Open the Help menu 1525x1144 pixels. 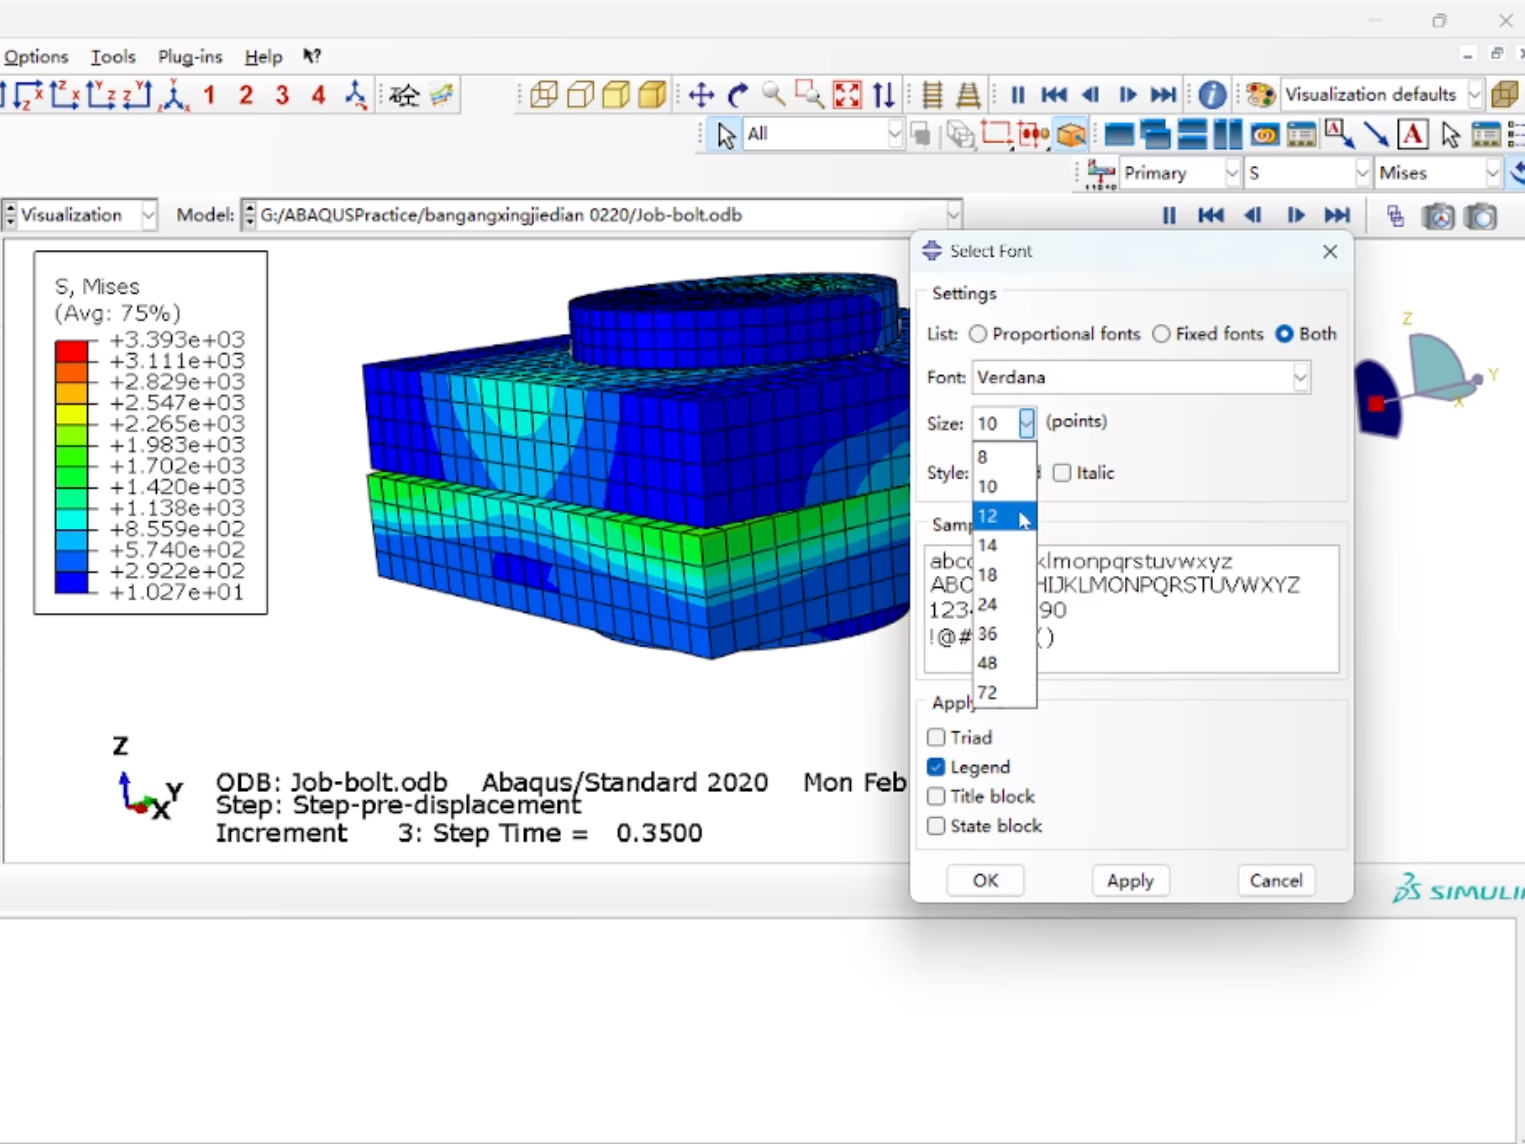264,57
